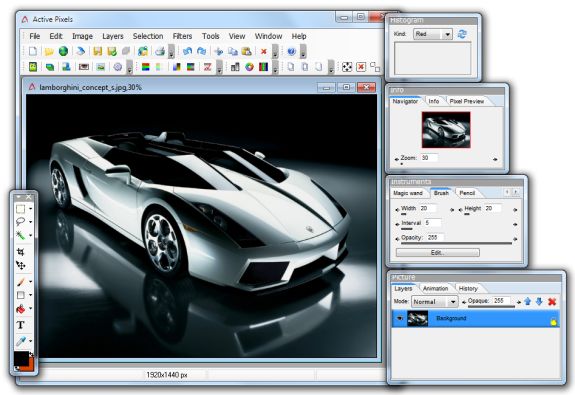Click the copy icon in the toolbar
The image size is (575, 395).
[233, 51]
